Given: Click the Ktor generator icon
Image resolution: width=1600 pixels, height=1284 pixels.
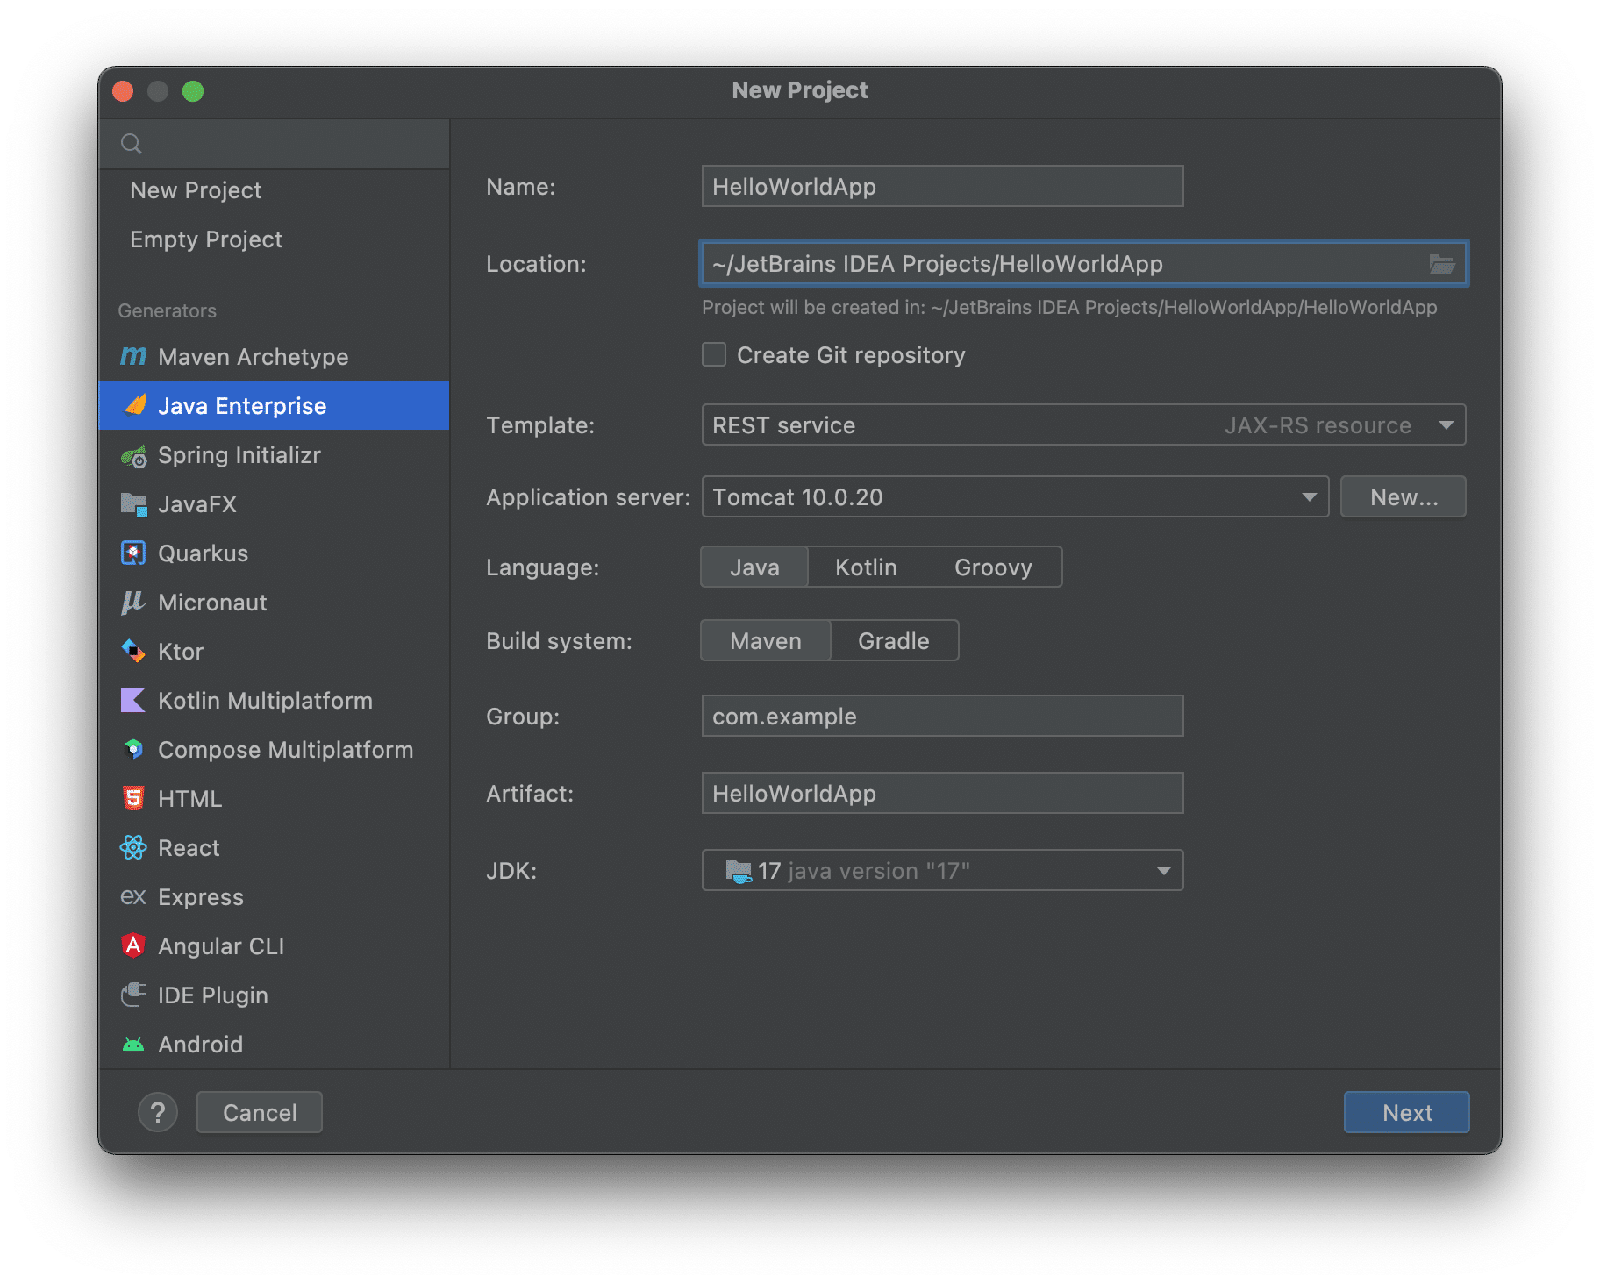Looking at the screenshot, I should (x=133, y=651).
